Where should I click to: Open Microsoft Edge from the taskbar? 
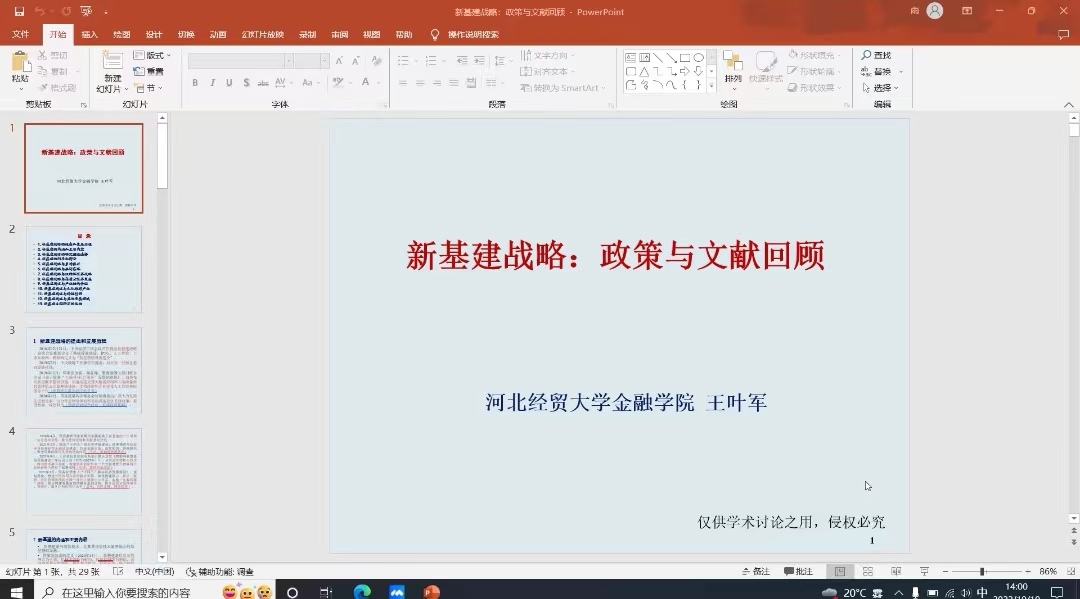tap(362, 592)
